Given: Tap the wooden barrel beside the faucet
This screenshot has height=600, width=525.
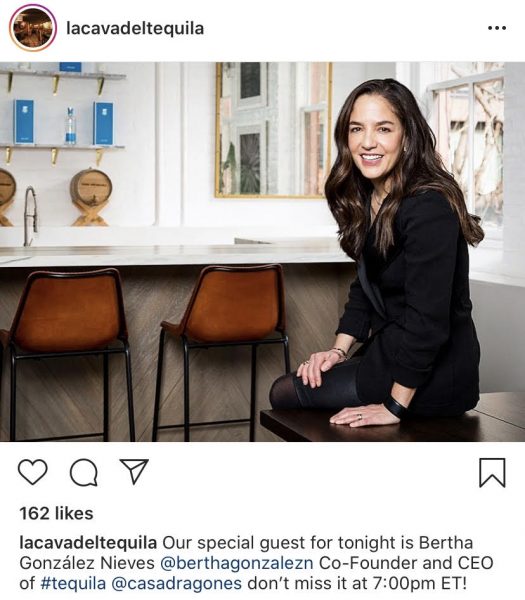Looking at the screenshot, I should pyautogui.click(x=91, y=197).
